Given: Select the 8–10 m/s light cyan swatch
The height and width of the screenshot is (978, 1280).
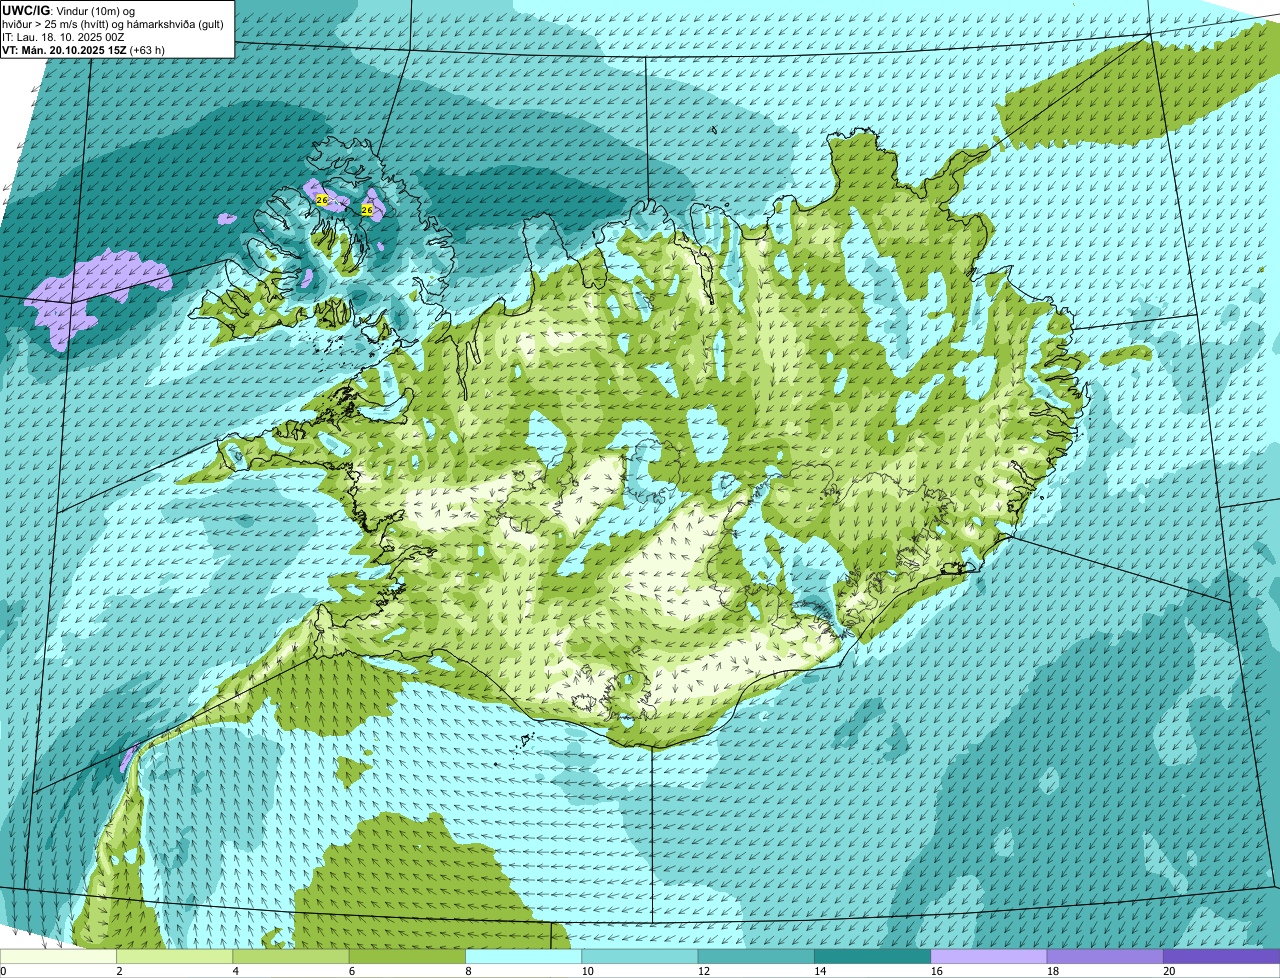Looking at the screenshot, I should (x=523, y=956).
